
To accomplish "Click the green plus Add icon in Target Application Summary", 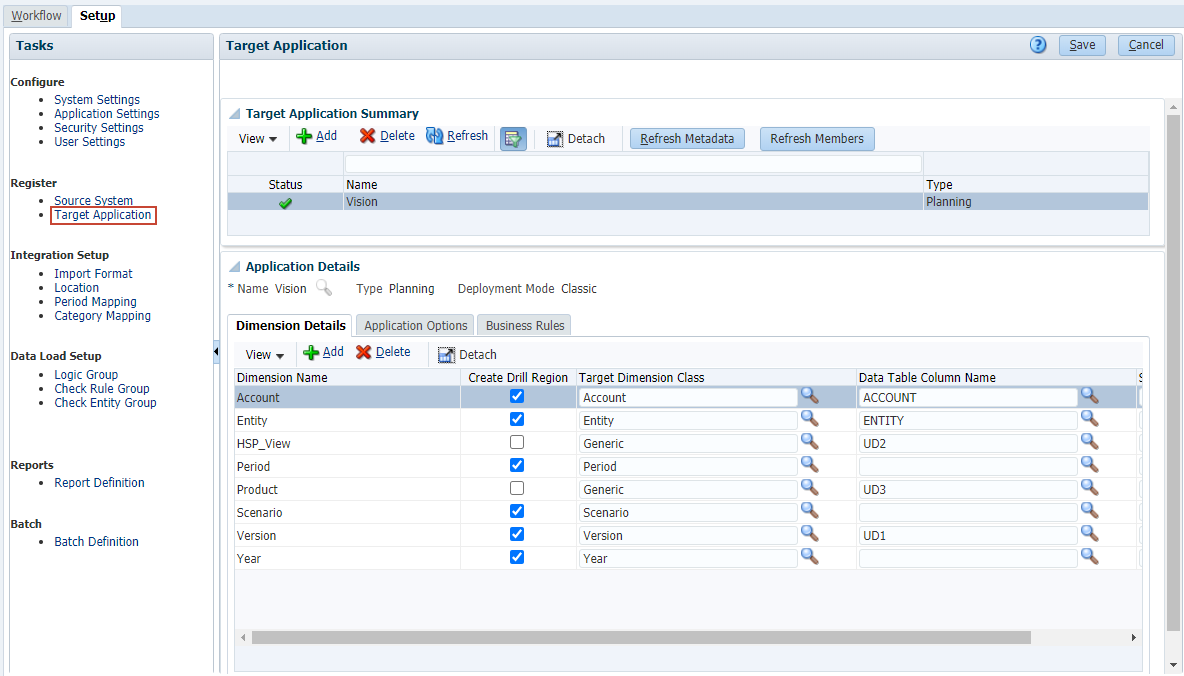I will 305,137.
